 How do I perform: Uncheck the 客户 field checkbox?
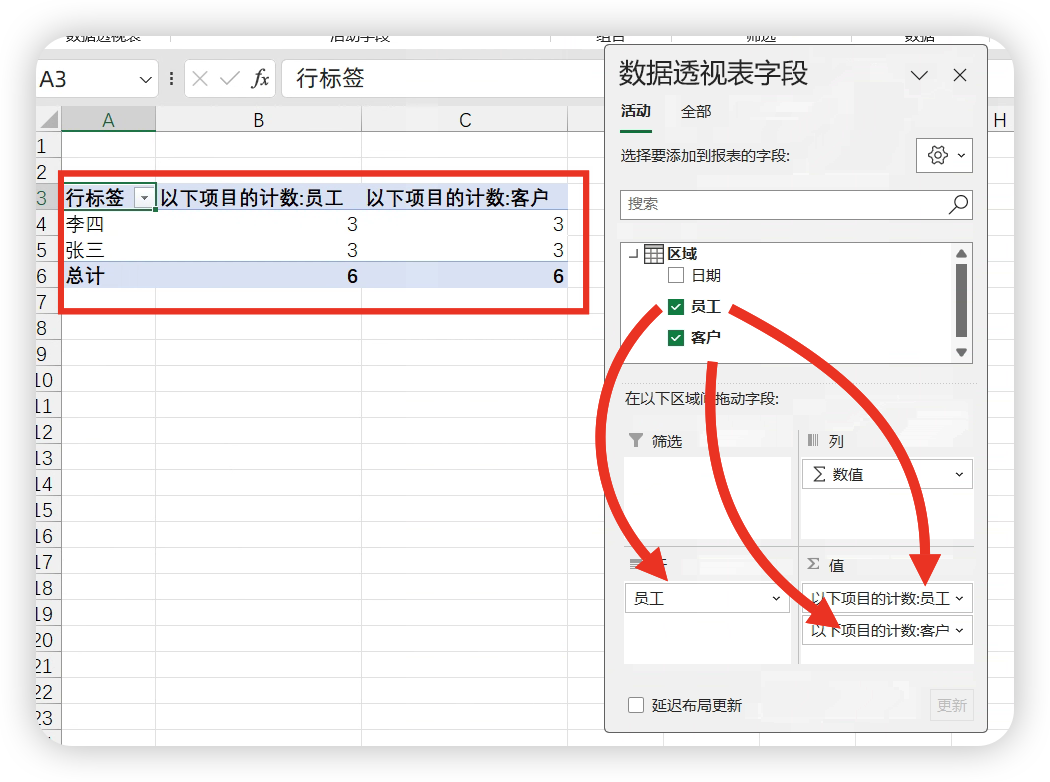(x=676, y=337)
